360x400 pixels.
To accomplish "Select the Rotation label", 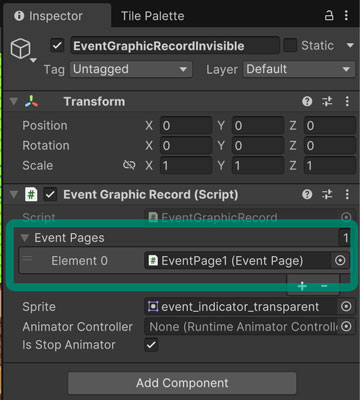I will click(46, 146).
